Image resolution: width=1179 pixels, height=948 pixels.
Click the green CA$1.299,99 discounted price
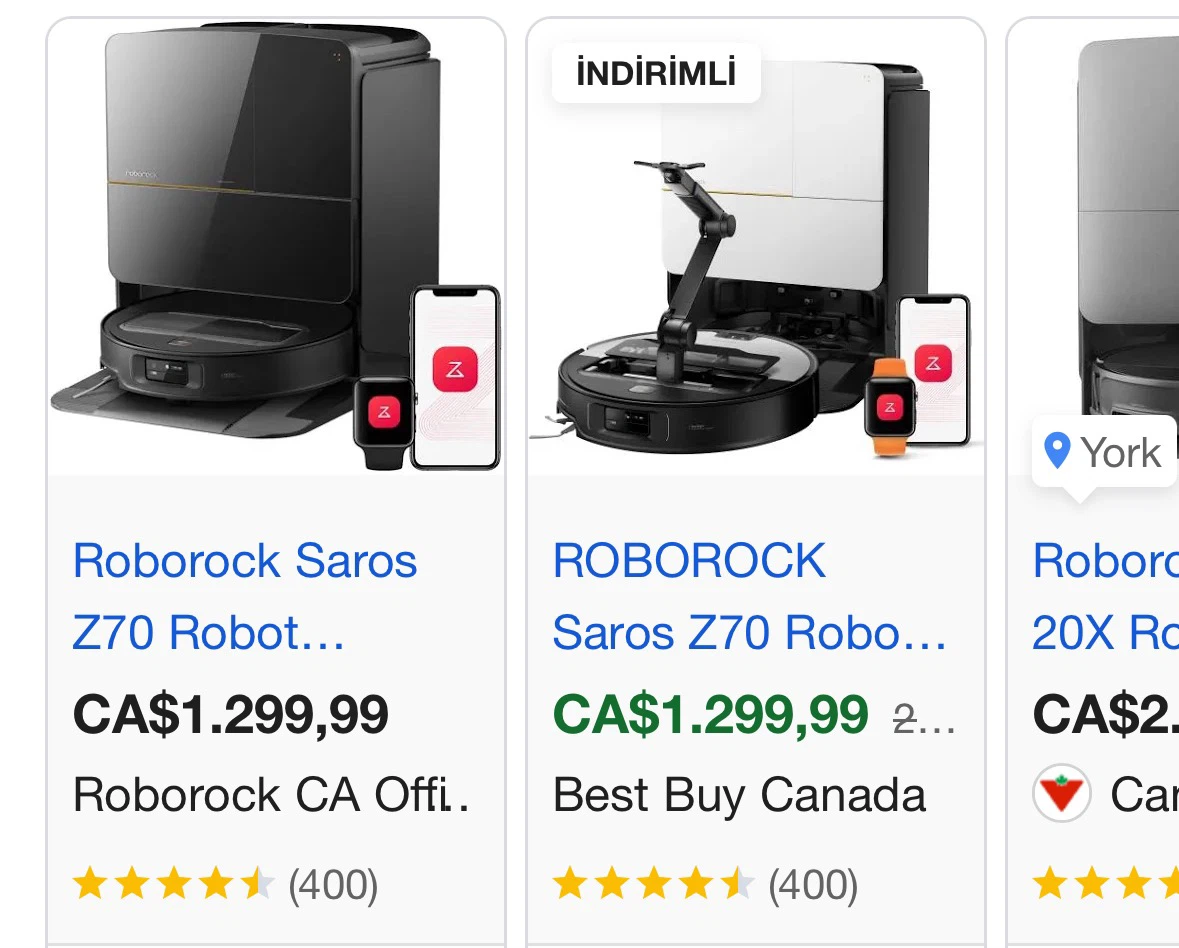(711, 714)
